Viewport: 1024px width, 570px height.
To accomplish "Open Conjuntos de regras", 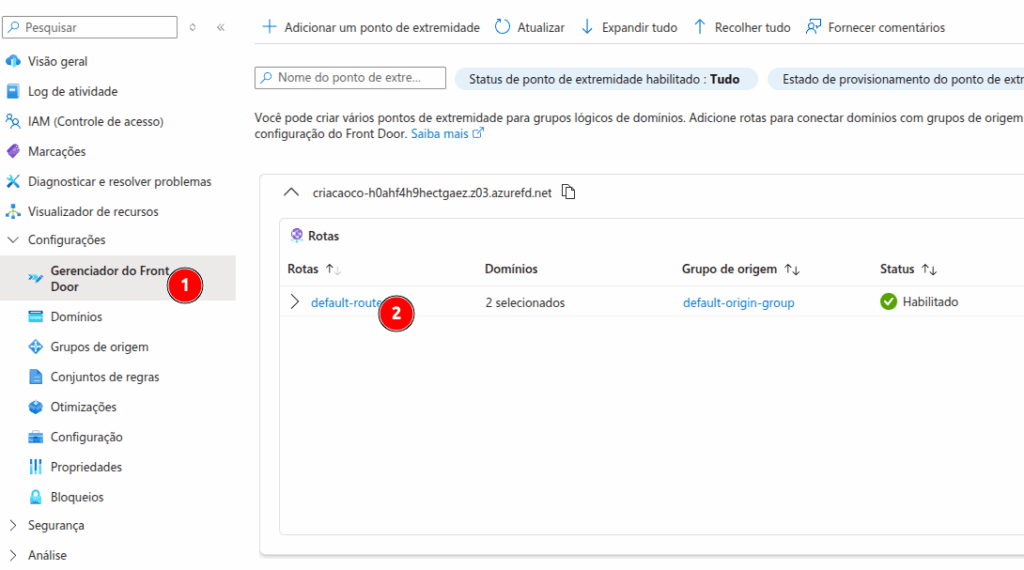I will [105, 377].
